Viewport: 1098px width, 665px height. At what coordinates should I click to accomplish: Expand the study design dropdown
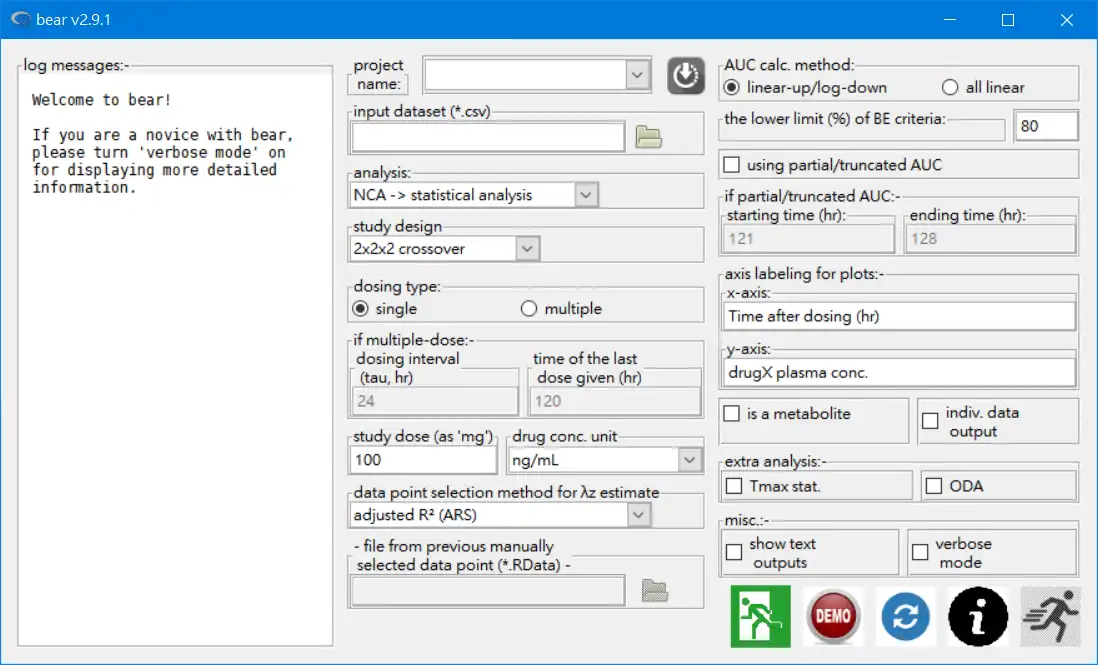tap(527, 248)
